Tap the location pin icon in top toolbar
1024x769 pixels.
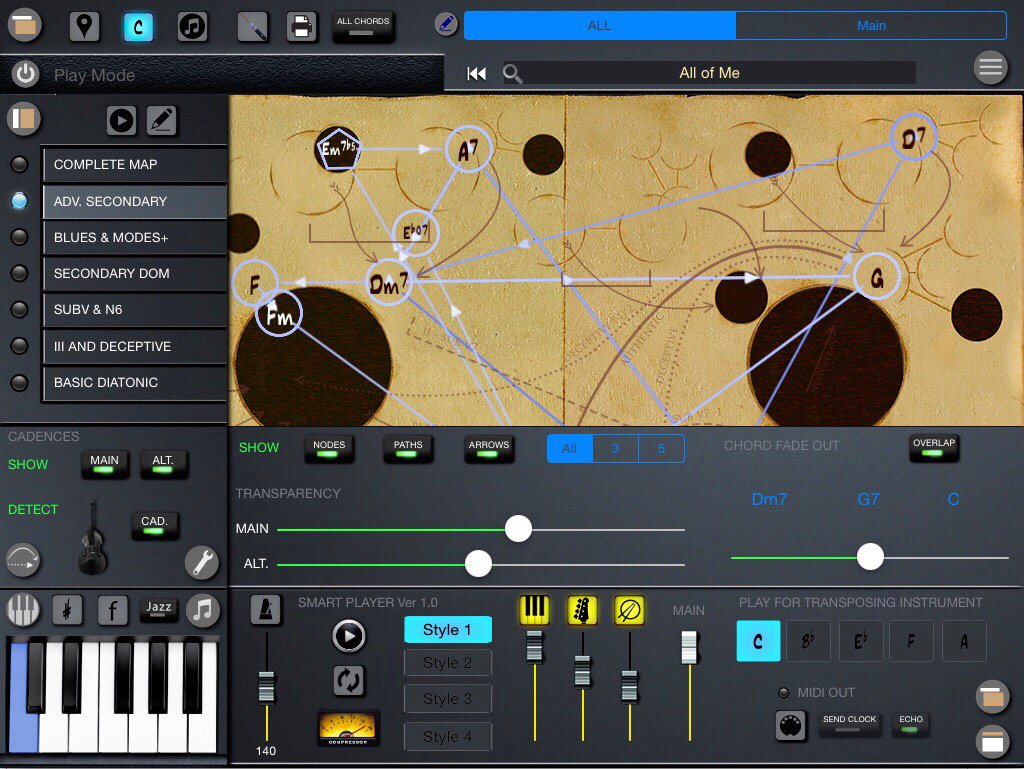coord(84,27)
